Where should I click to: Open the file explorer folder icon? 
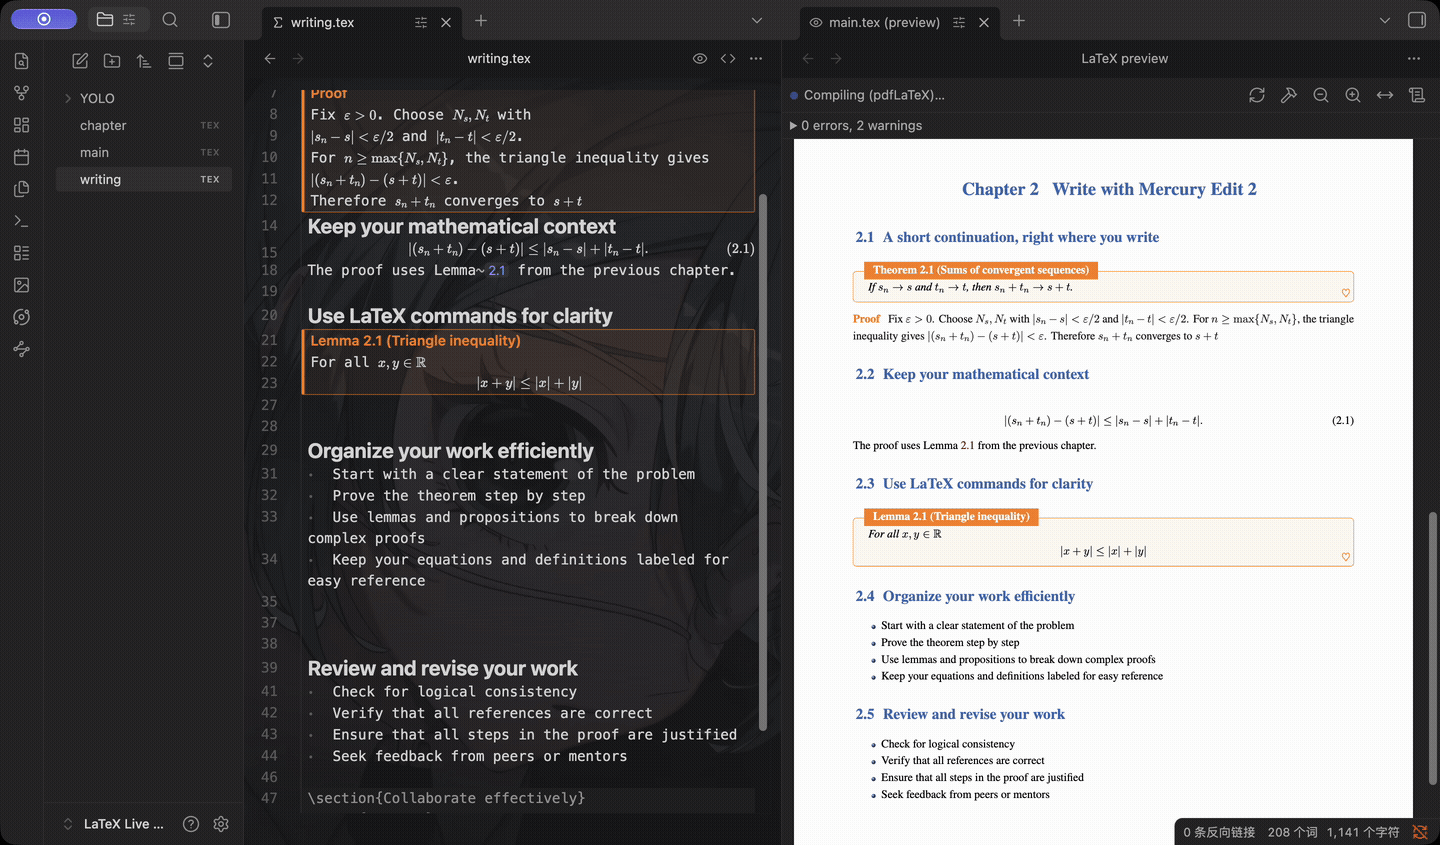(x=105, y=19)
